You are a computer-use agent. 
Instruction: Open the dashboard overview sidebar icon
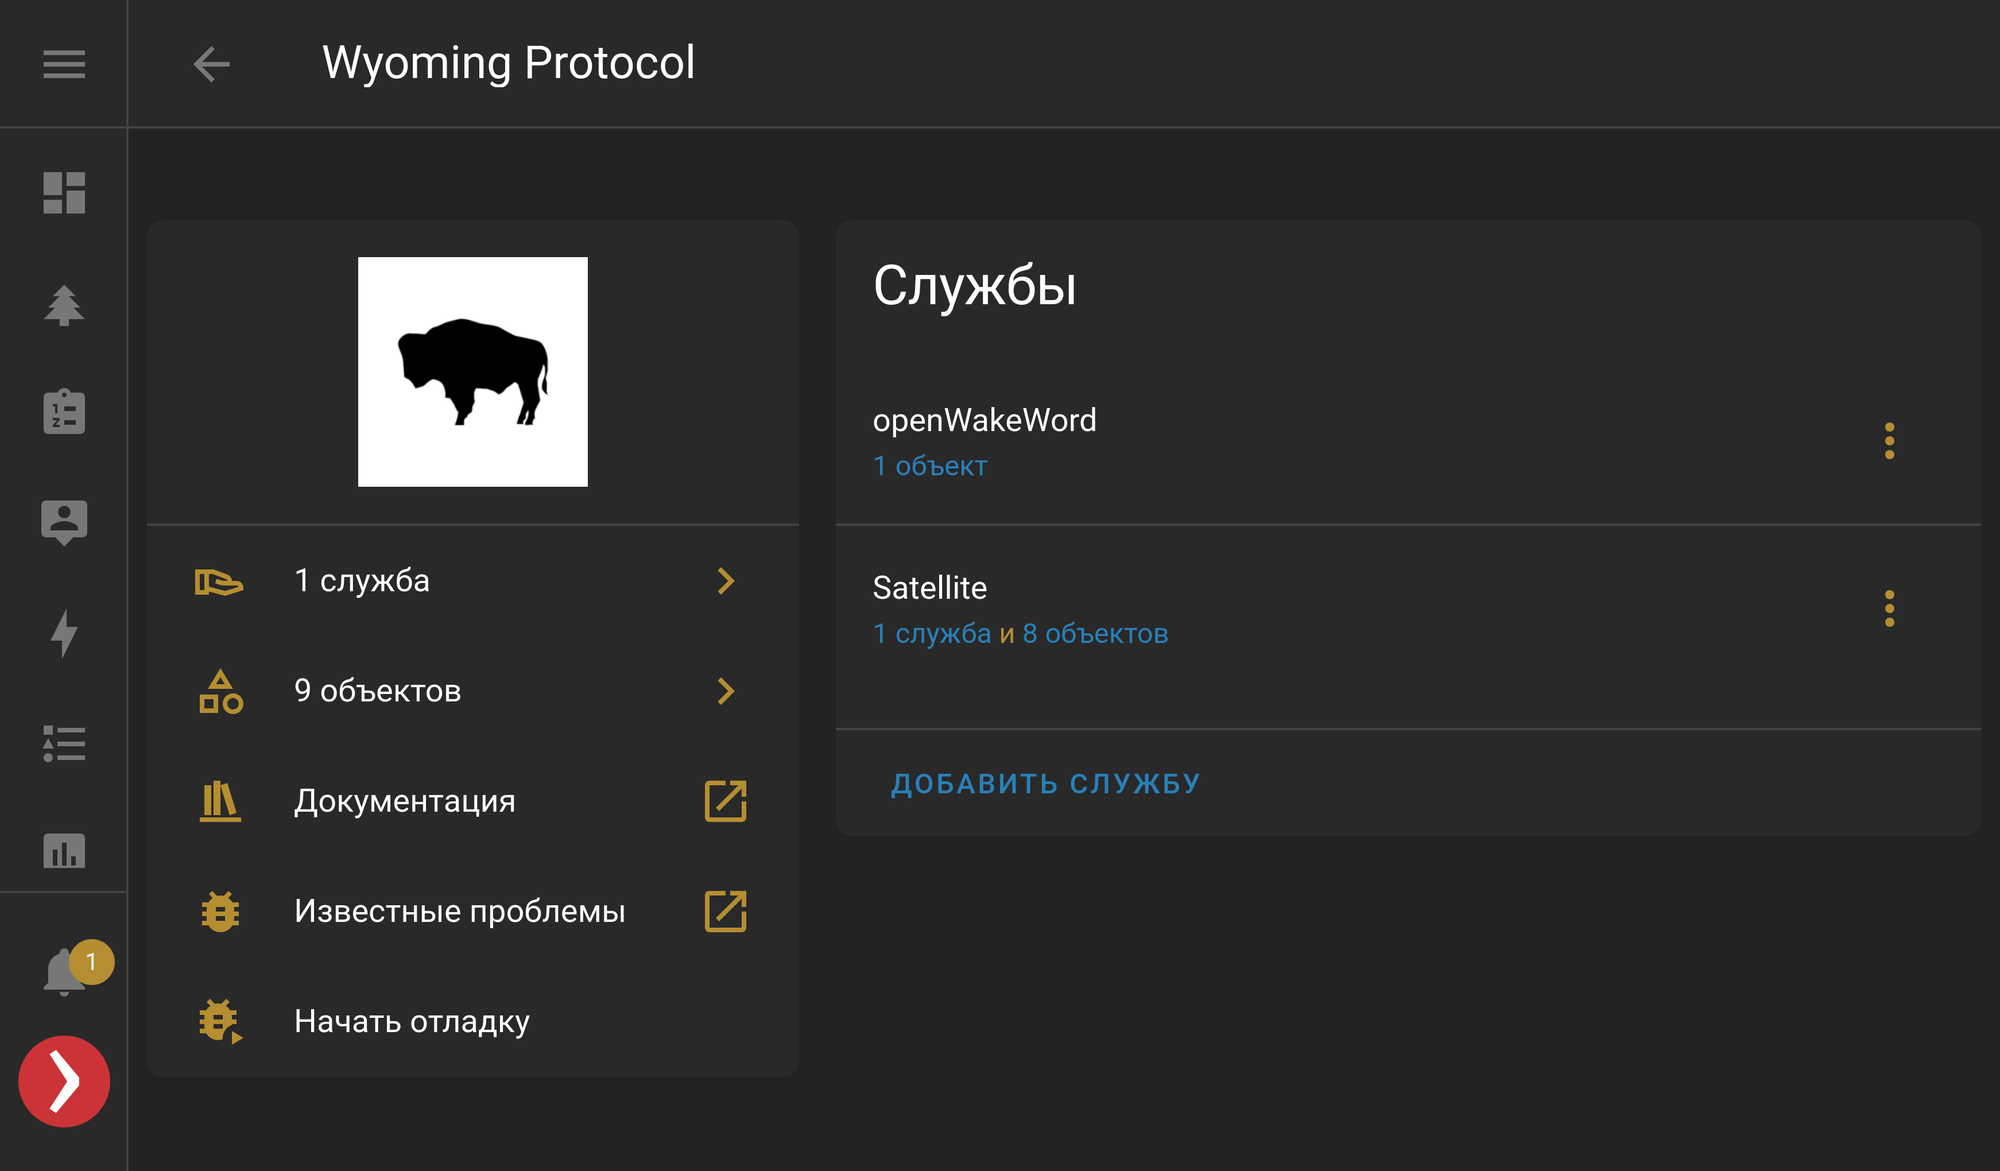(x=64, y=192)
